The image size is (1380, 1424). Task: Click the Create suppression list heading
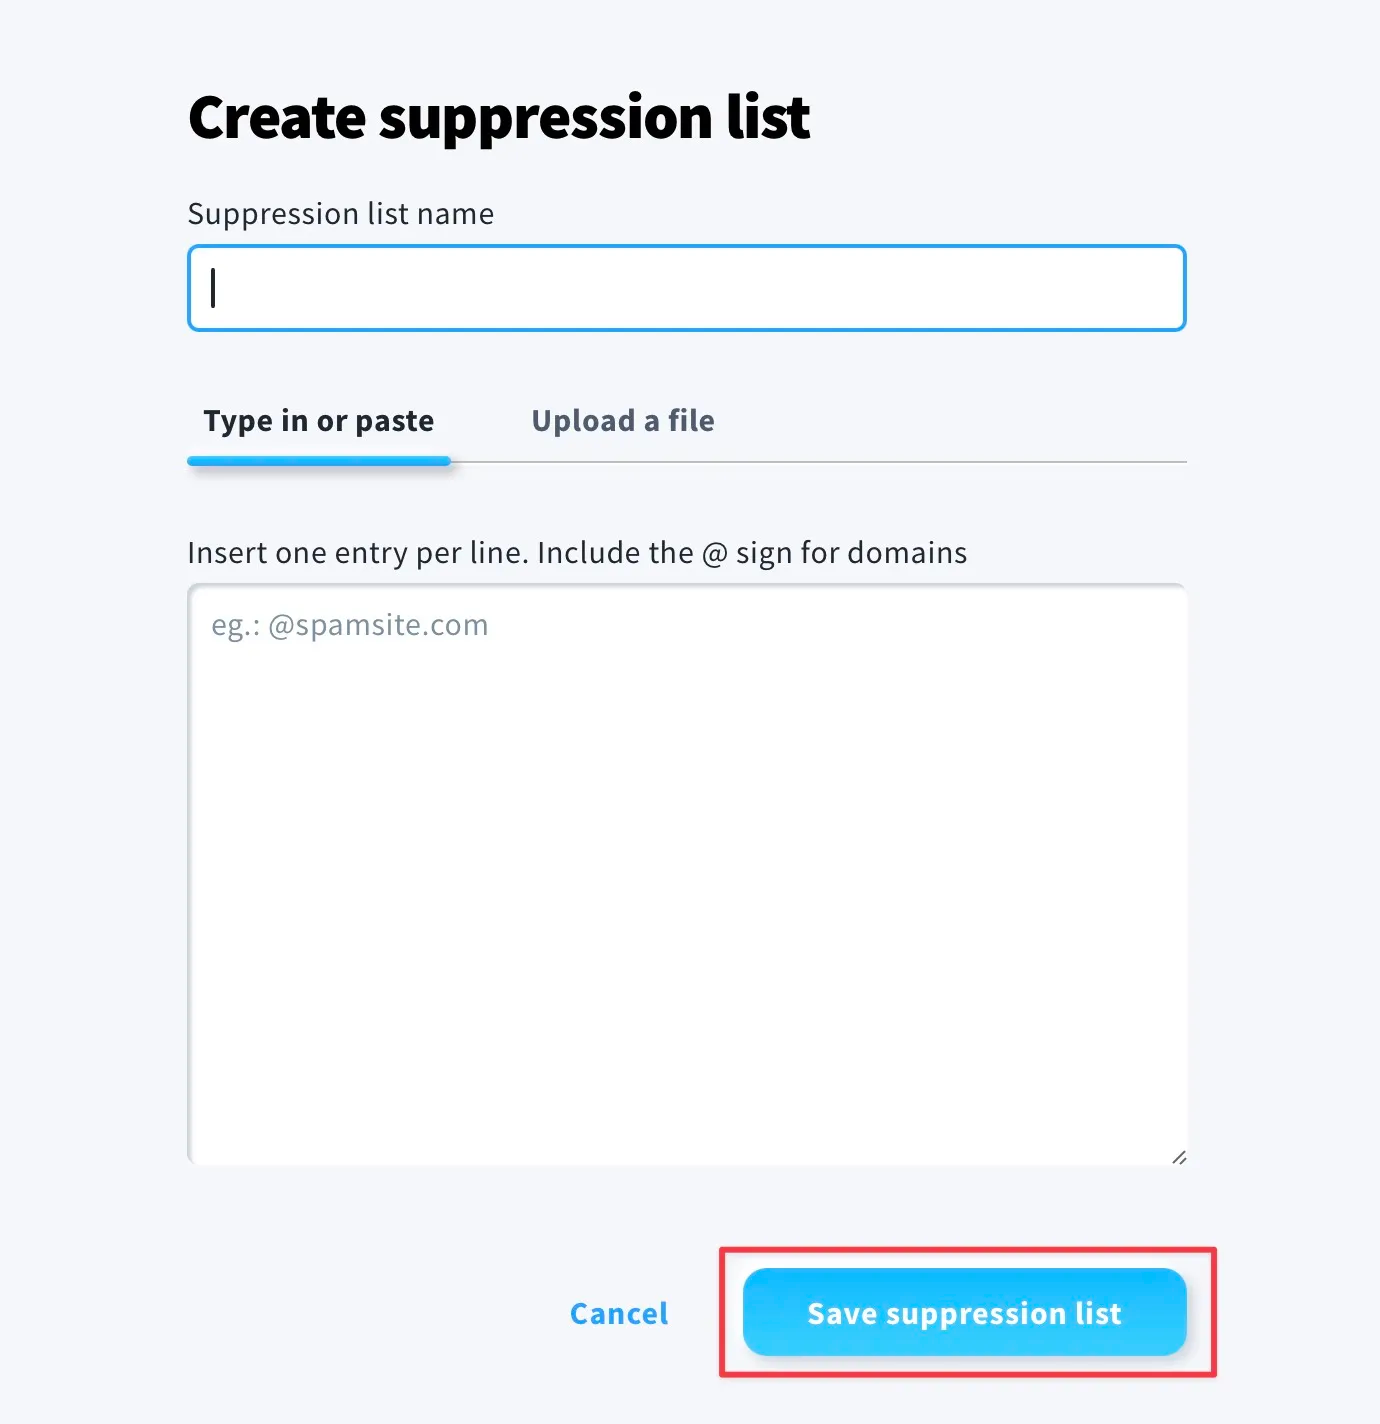pyautogui.click(x=498, y=118)
